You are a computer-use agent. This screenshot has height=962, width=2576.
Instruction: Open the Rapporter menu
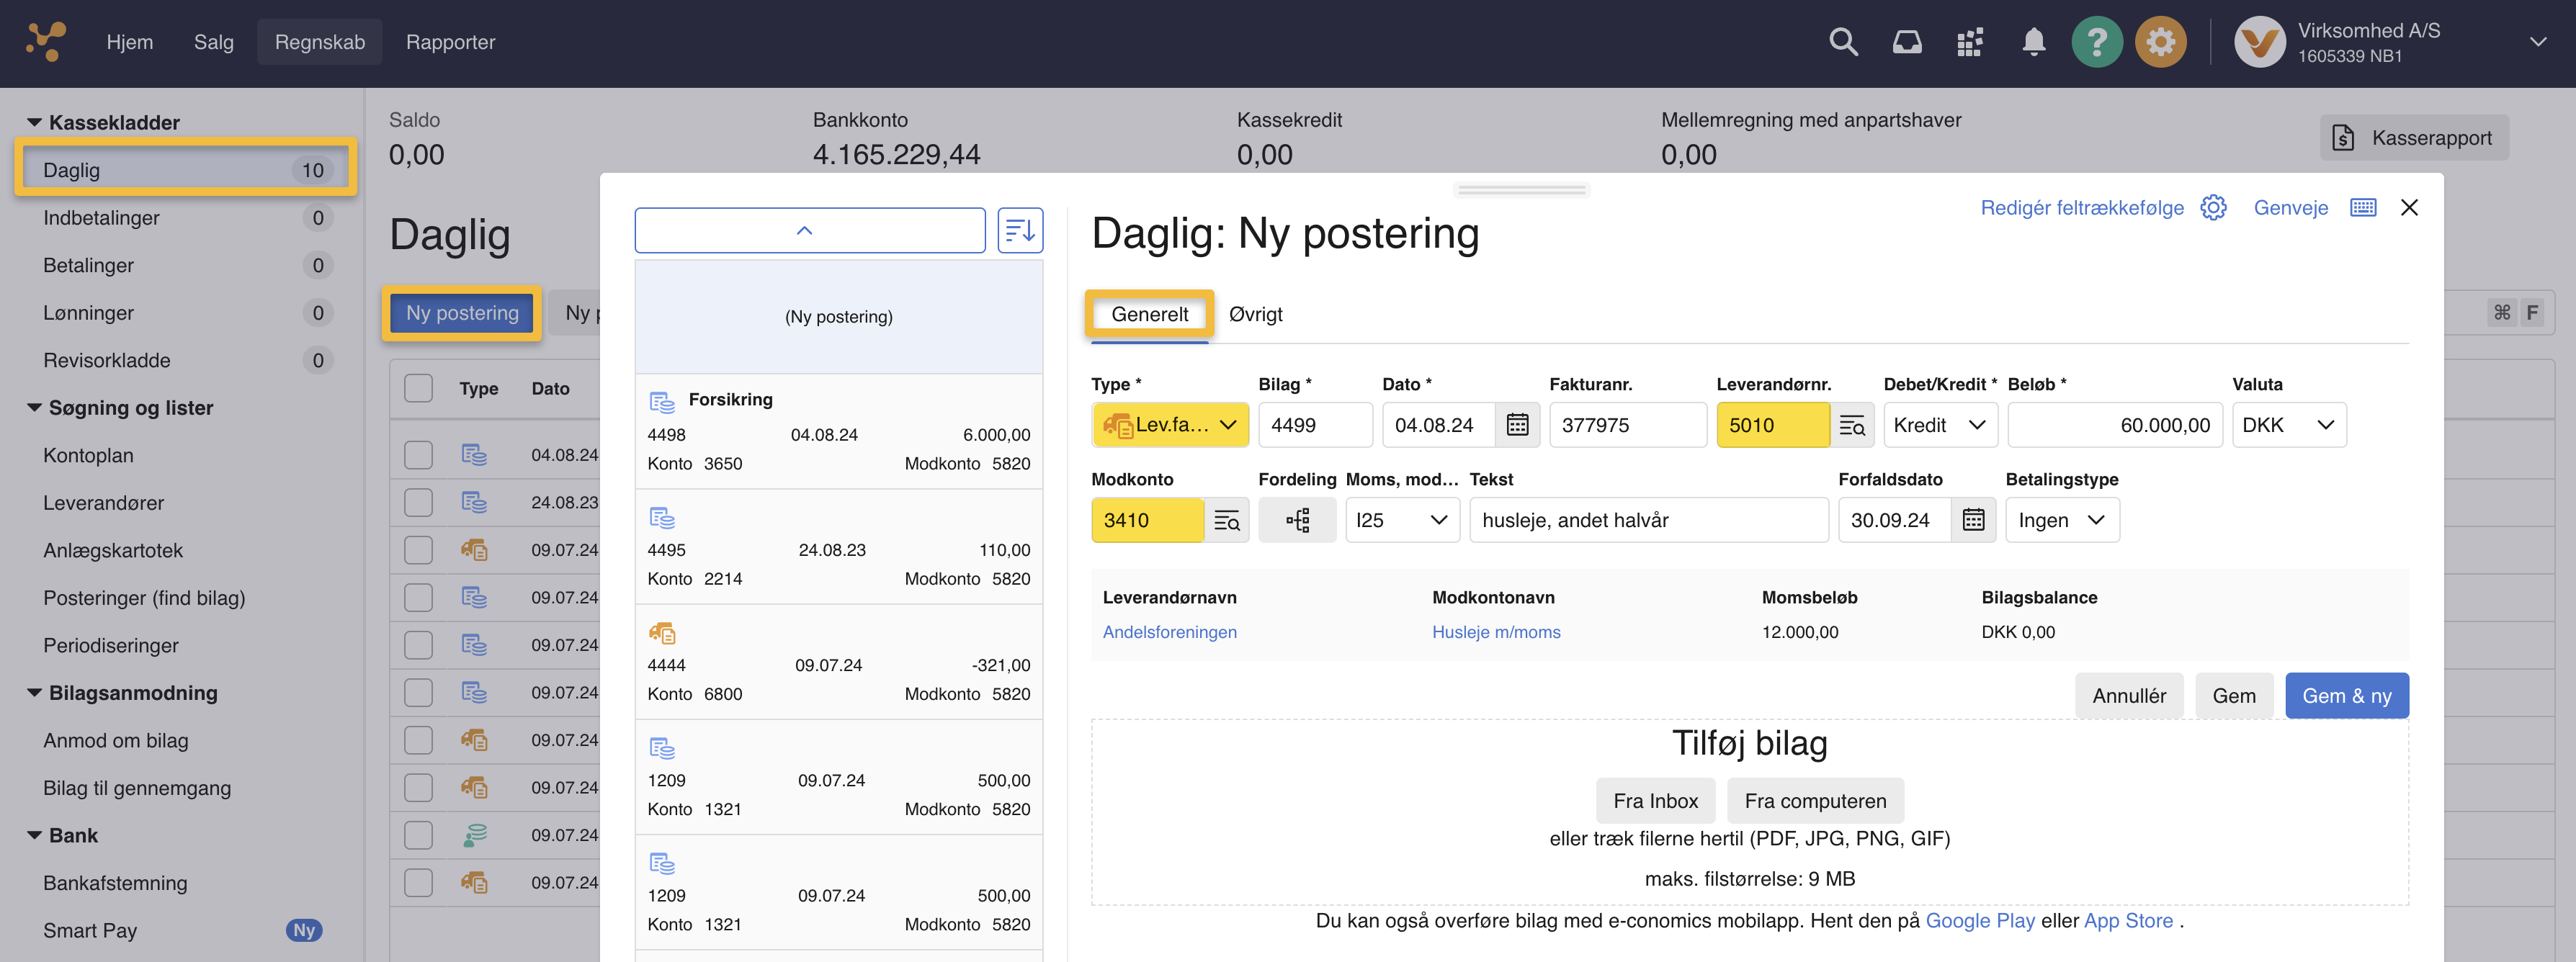451,42
